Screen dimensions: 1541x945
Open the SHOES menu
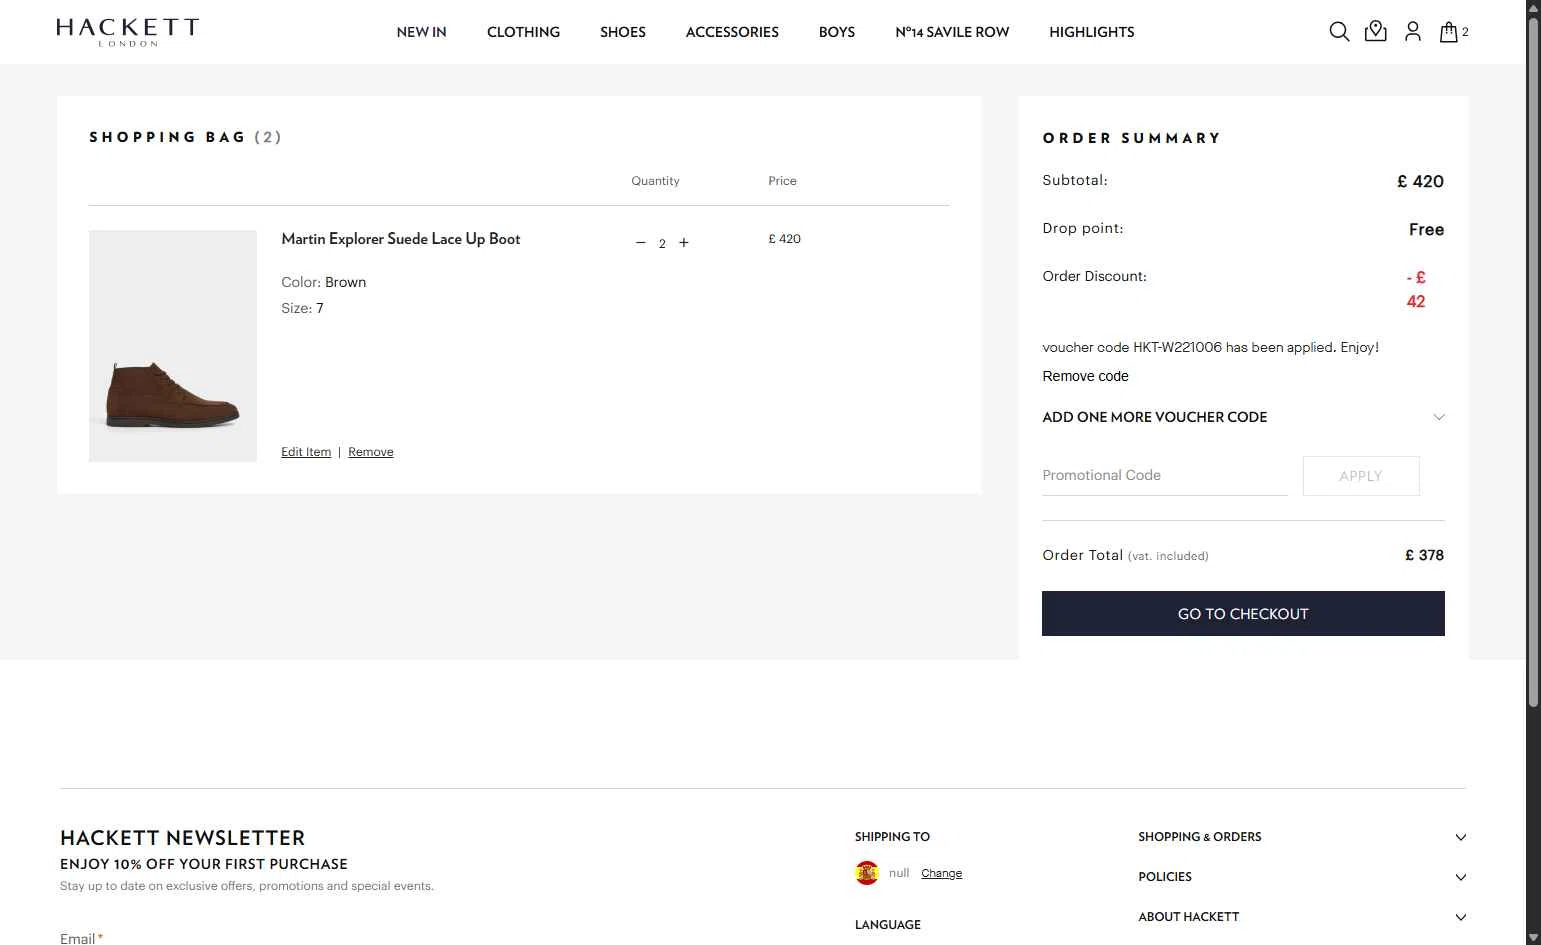tap(623, 32)
